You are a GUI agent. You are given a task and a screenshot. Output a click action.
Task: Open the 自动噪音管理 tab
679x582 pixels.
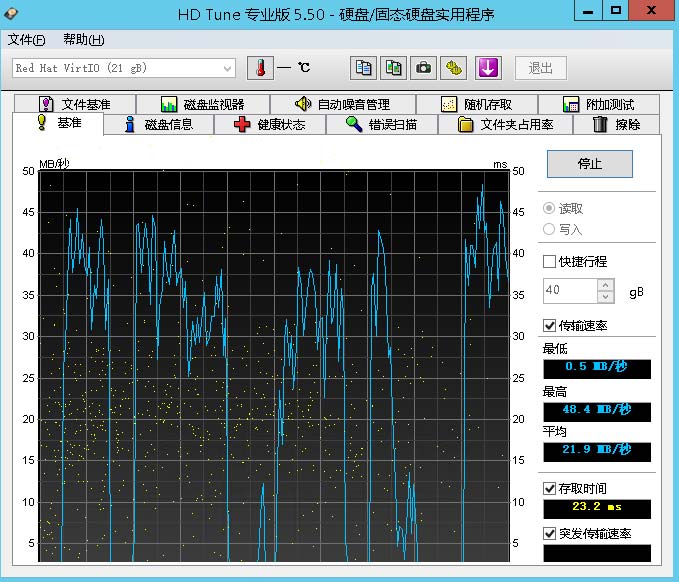tap(343, 104)
